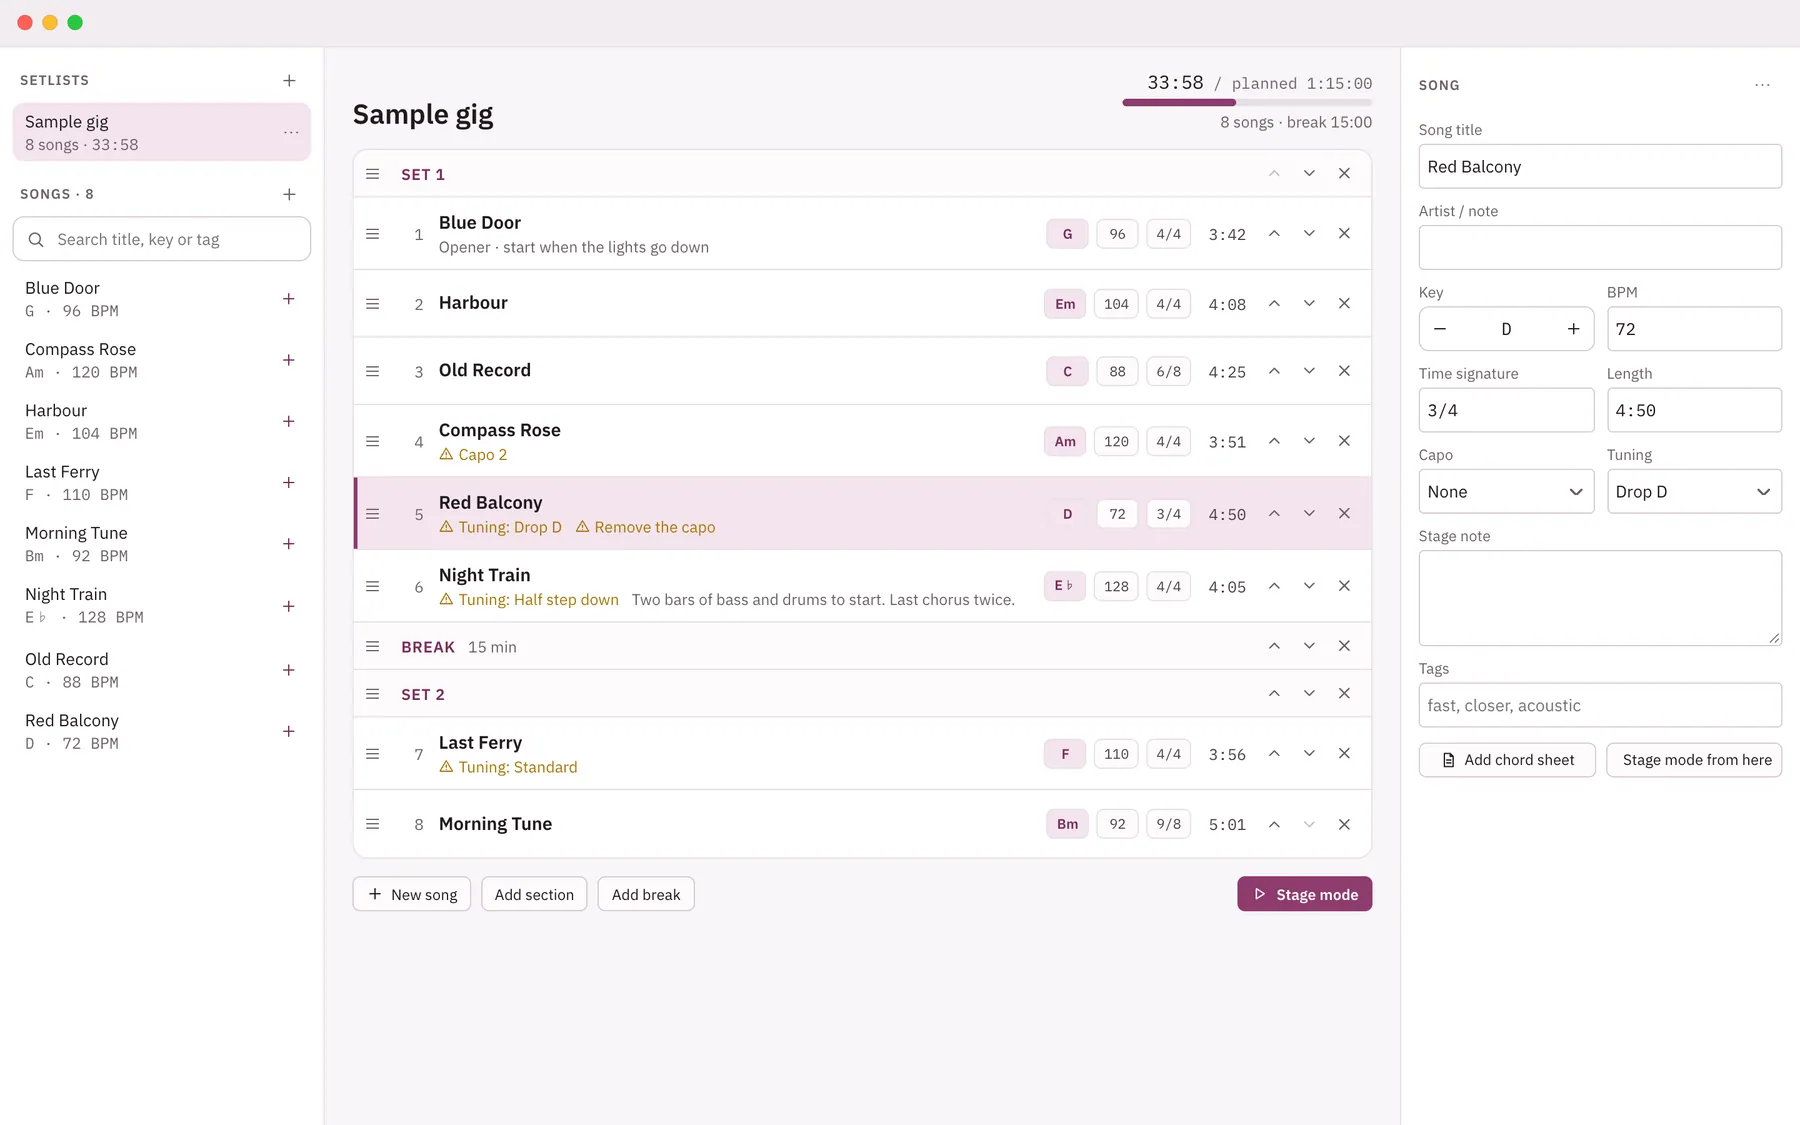Click the Song title input field
This screenshot has height=1125, width=1800.
tap(1600, 166)
